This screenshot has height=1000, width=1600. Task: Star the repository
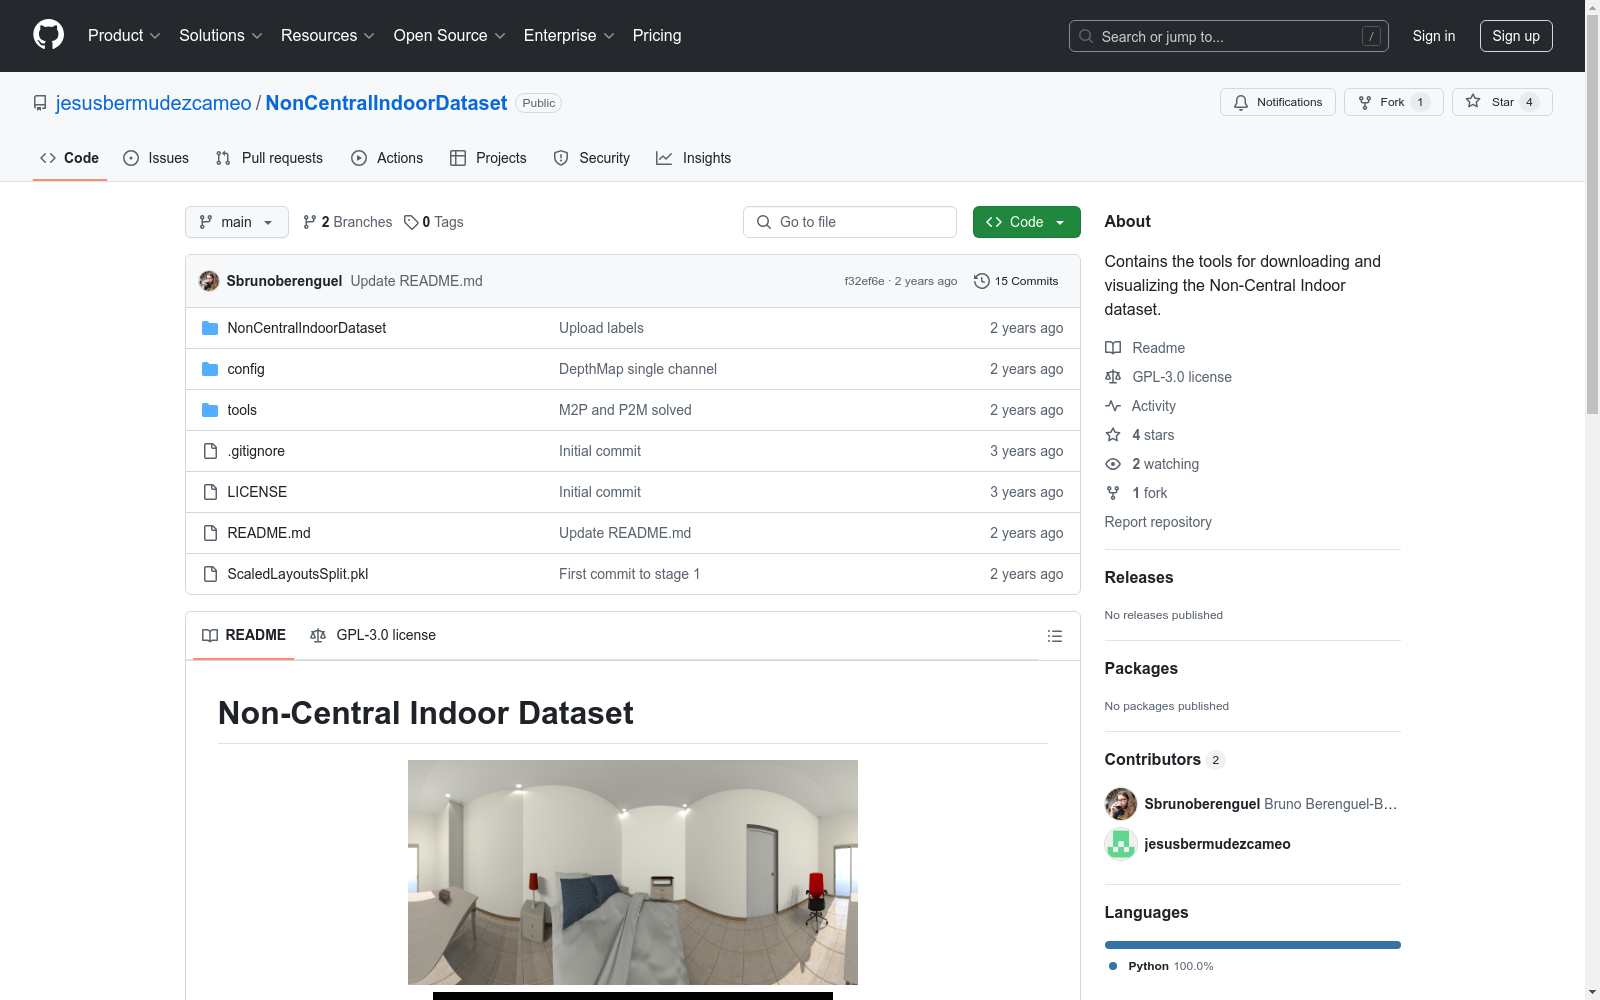coord(1501,102)
